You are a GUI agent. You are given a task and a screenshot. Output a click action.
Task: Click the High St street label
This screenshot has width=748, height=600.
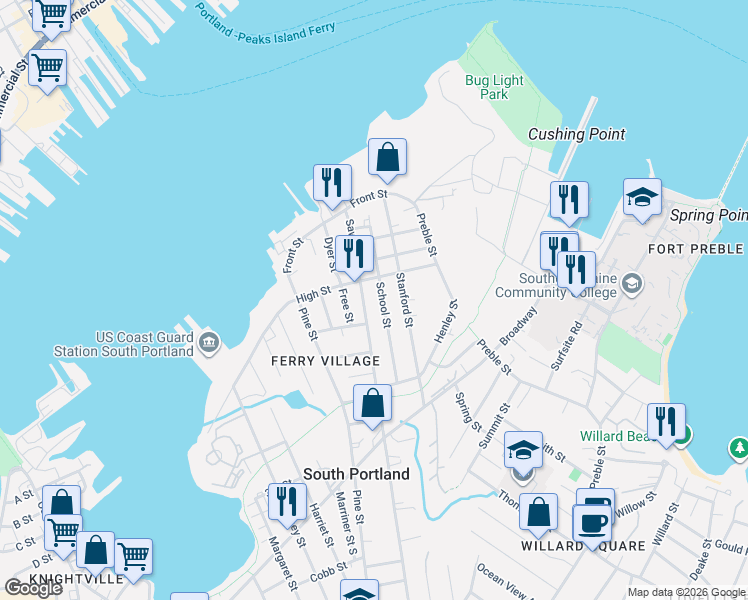[313, 295]
